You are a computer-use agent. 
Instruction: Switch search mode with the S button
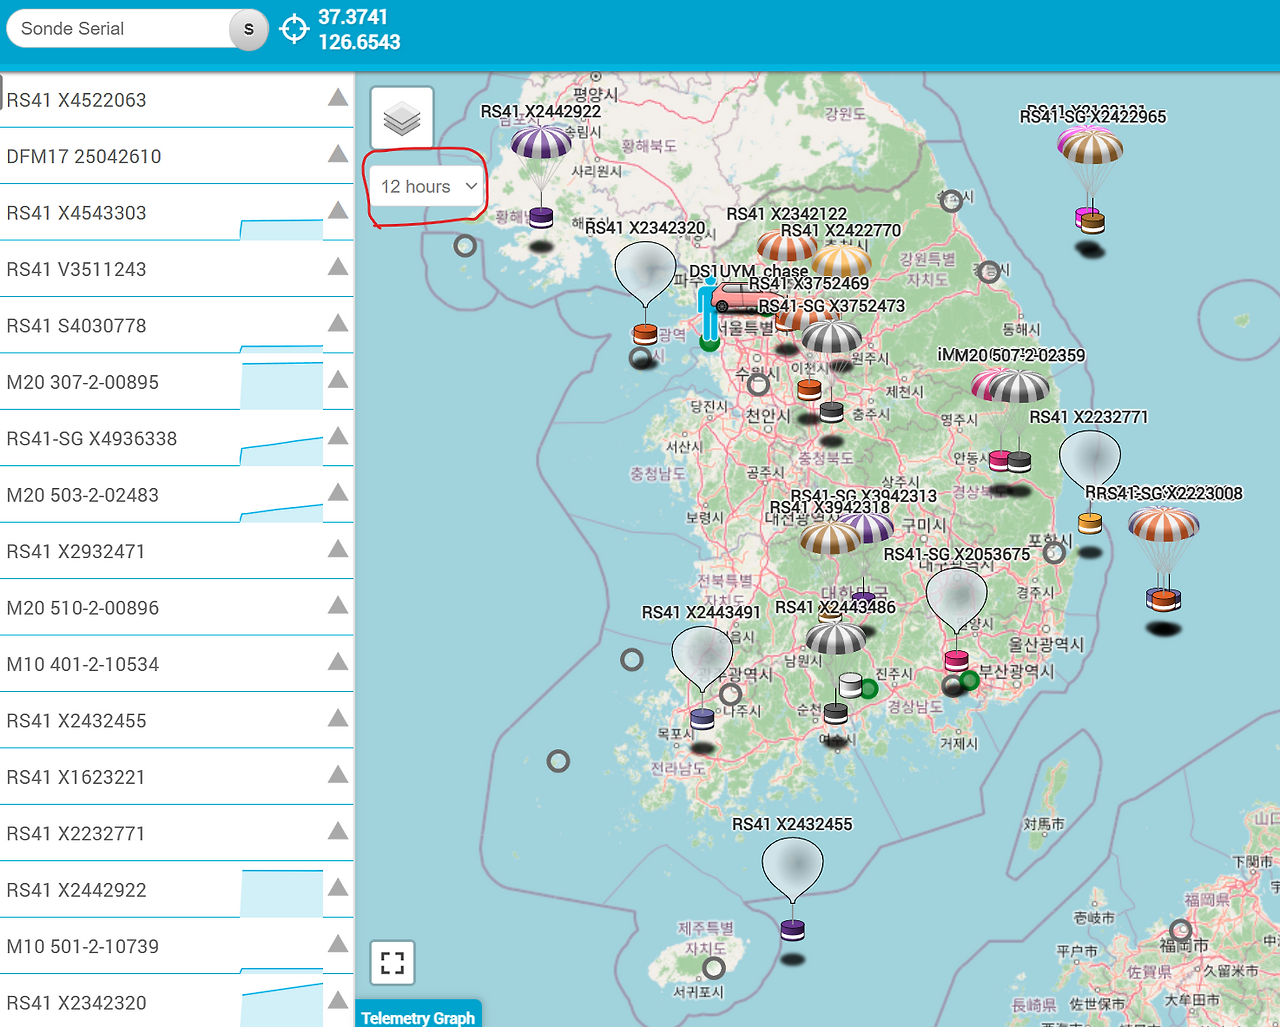point(249,29)
